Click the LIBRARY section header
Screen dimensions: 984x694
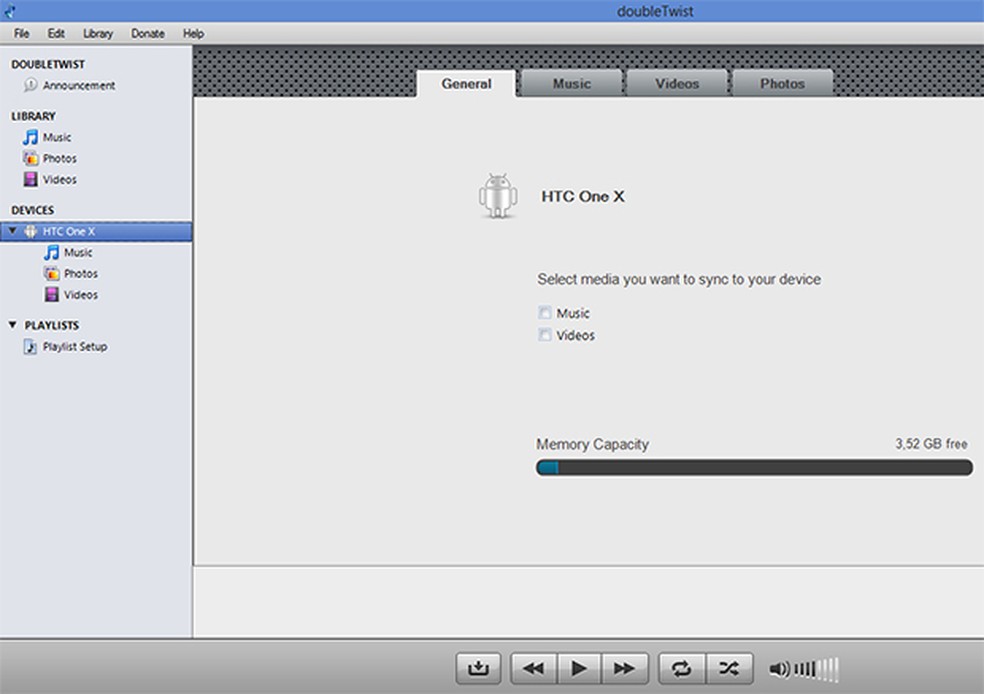coord(33,116)
